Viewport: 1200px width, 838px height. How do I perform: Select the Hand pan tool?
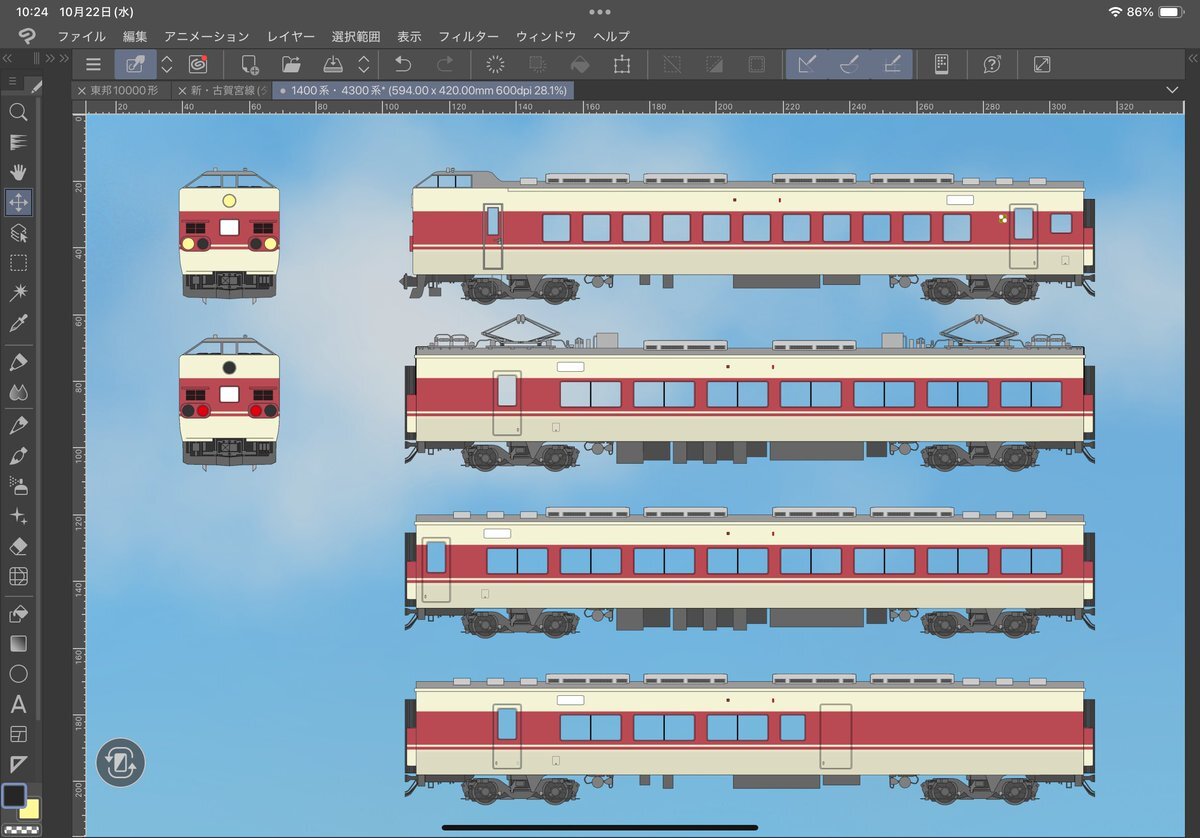pyautogui.click(x=18, y=172)
